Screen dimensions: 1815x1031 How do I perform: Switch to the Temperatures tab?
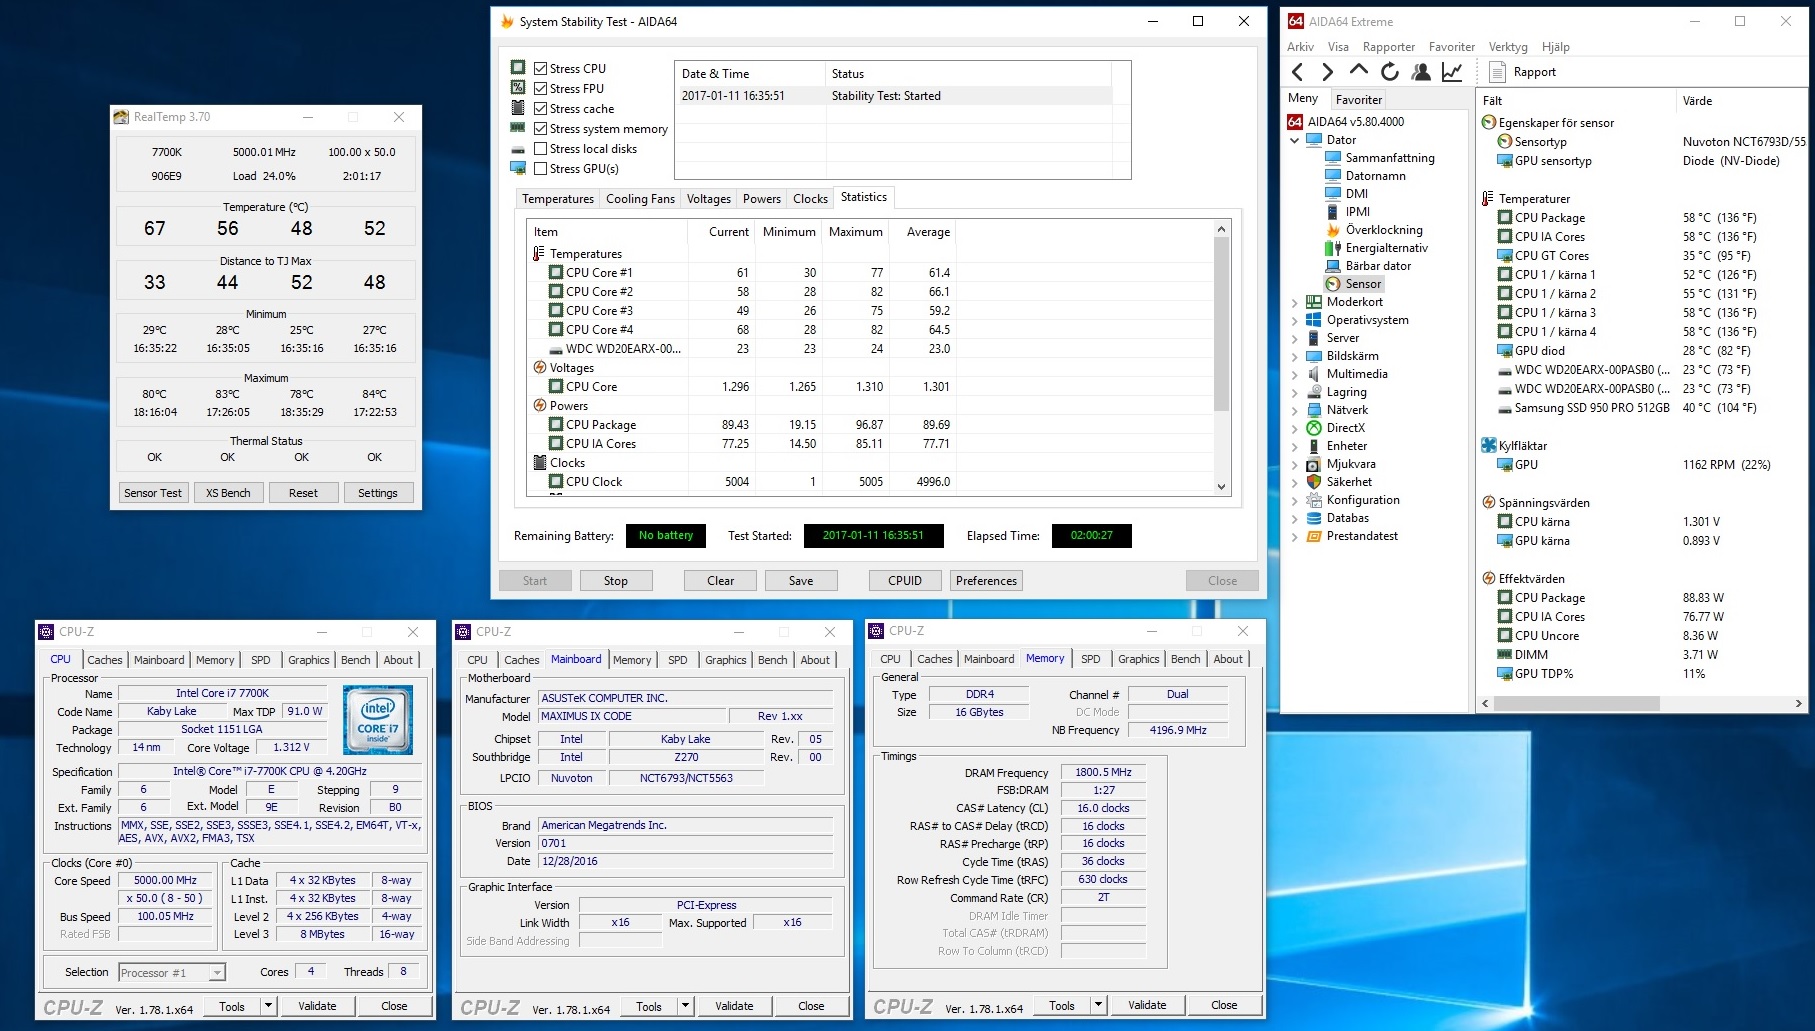click(x=558, y=199)
